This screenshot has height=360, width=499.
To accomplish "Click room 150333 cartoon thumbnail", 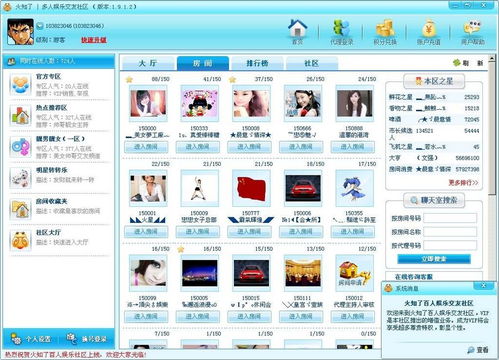I will pyautogui.click(x=200, y=103).
